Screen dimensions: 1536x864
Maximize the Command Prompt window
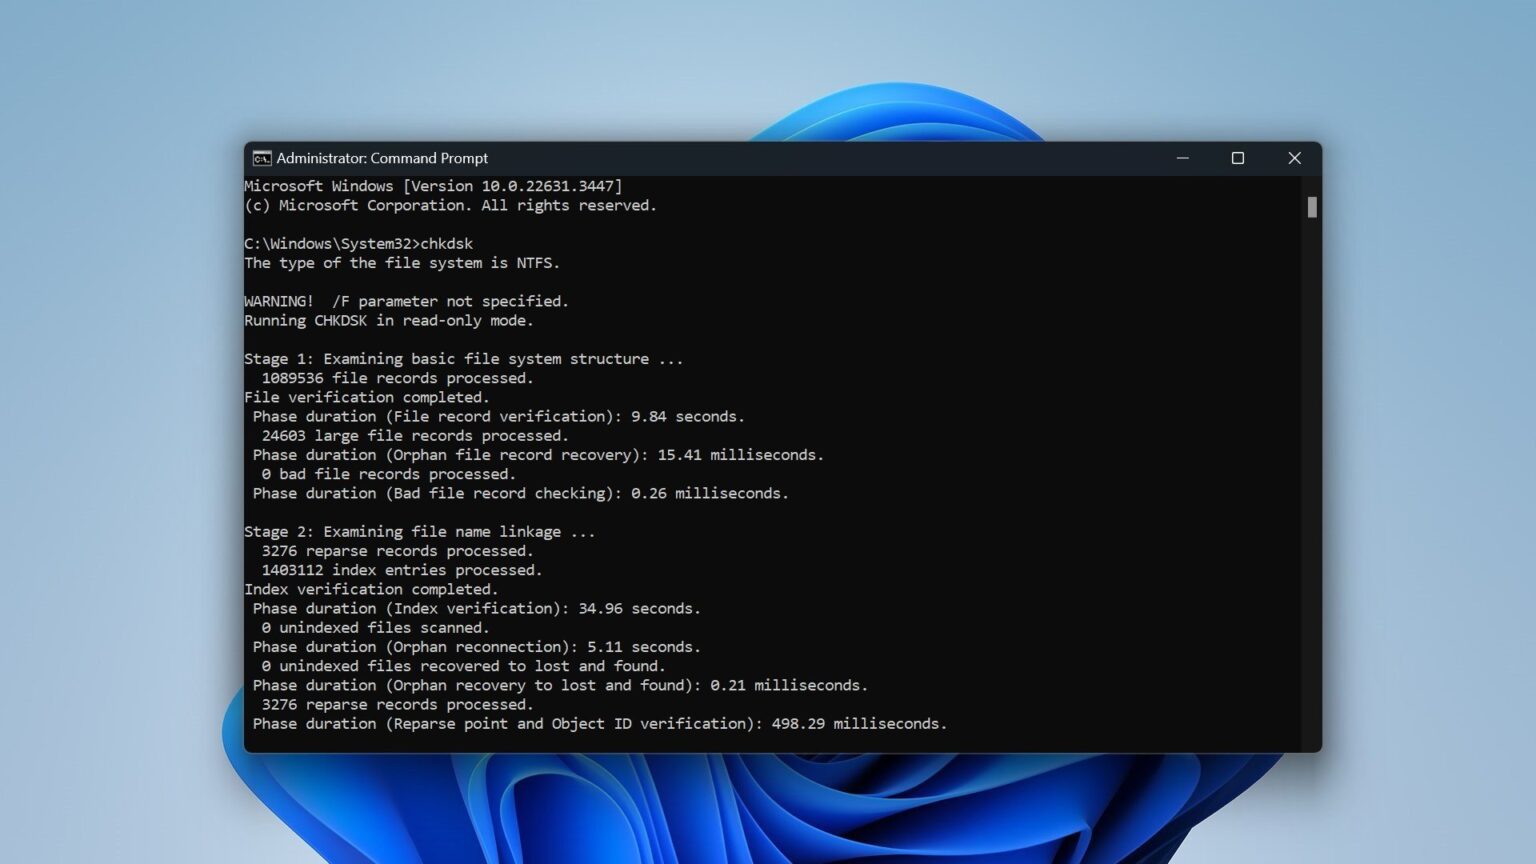(x=1238, y=158)
